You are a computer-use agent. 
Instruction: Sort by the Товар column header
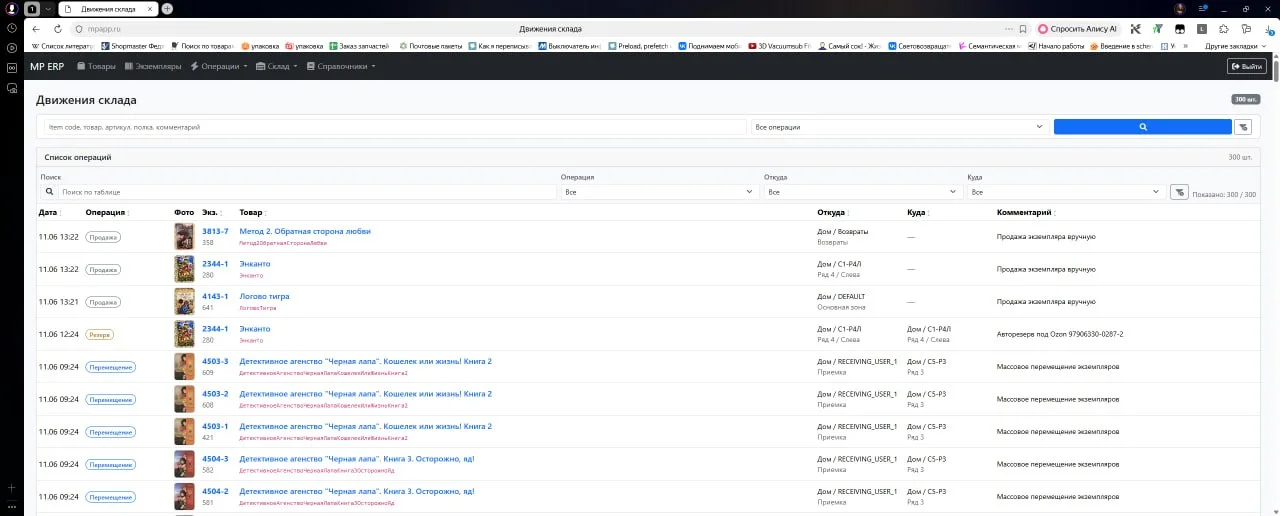(251, 213)
